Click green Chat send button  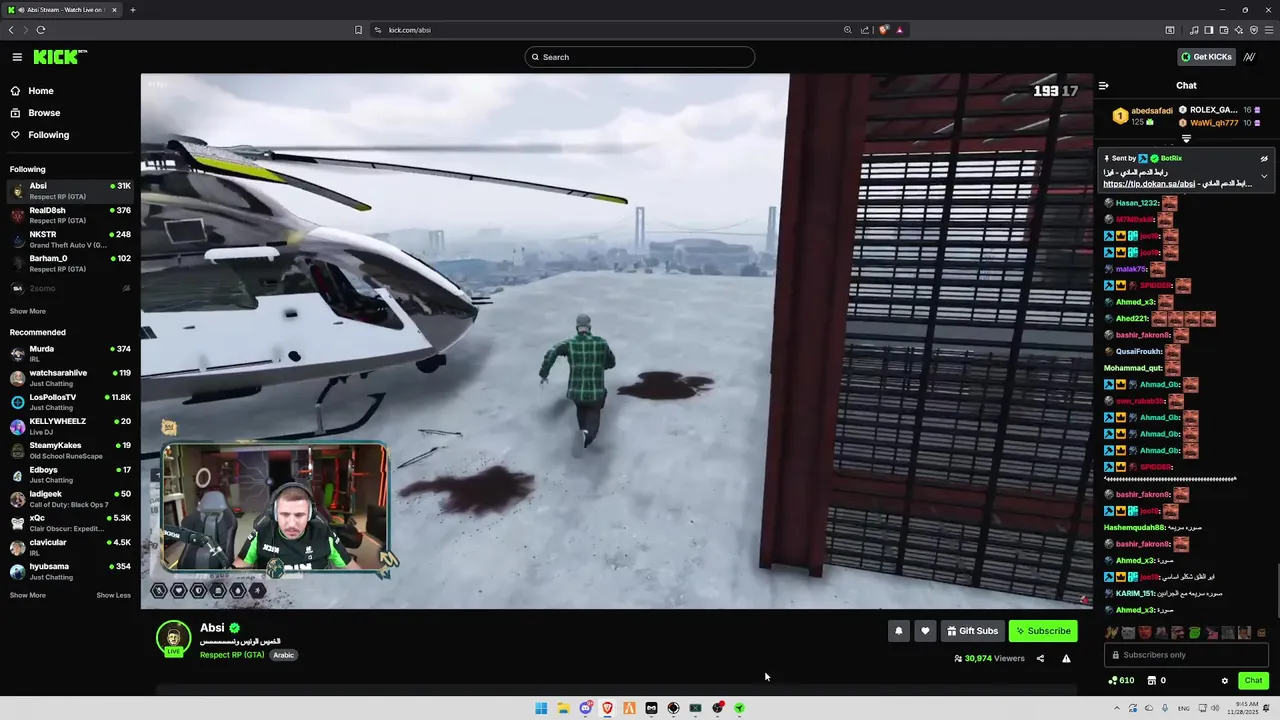[x=1253, y=680]
